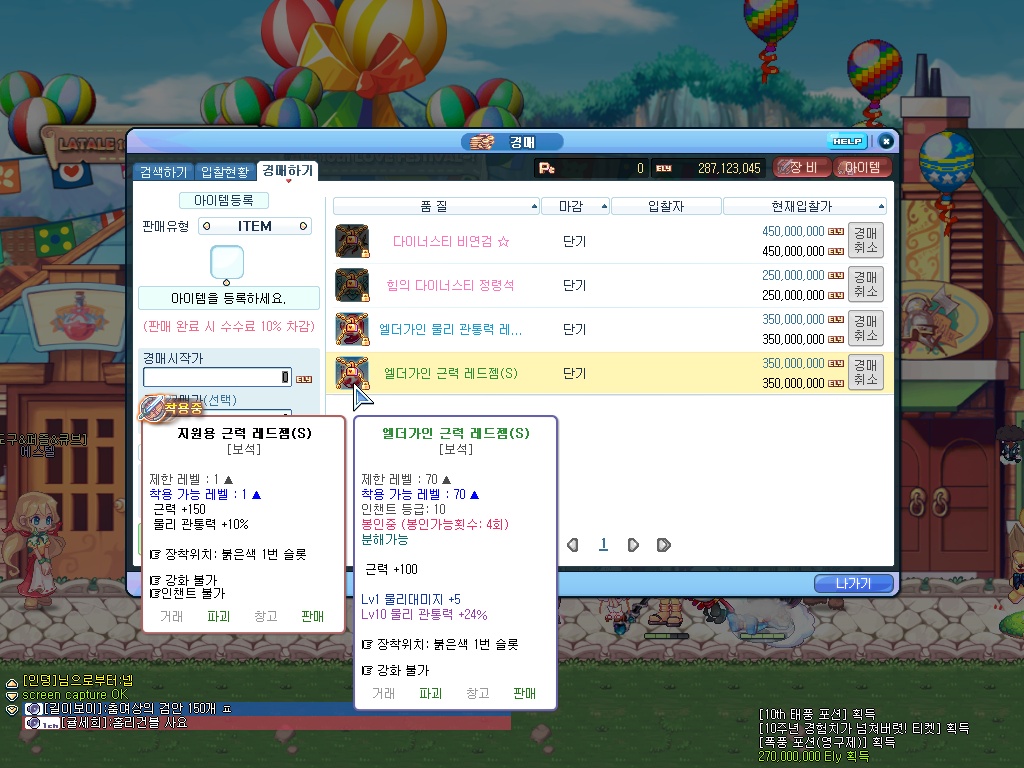
Task: Switch sale type ITEM to previous option
Action: 206,227
